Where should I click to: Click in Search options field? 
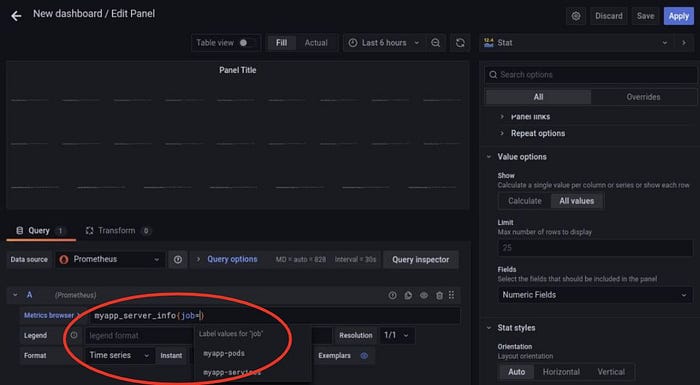click(x=591, y=75)
